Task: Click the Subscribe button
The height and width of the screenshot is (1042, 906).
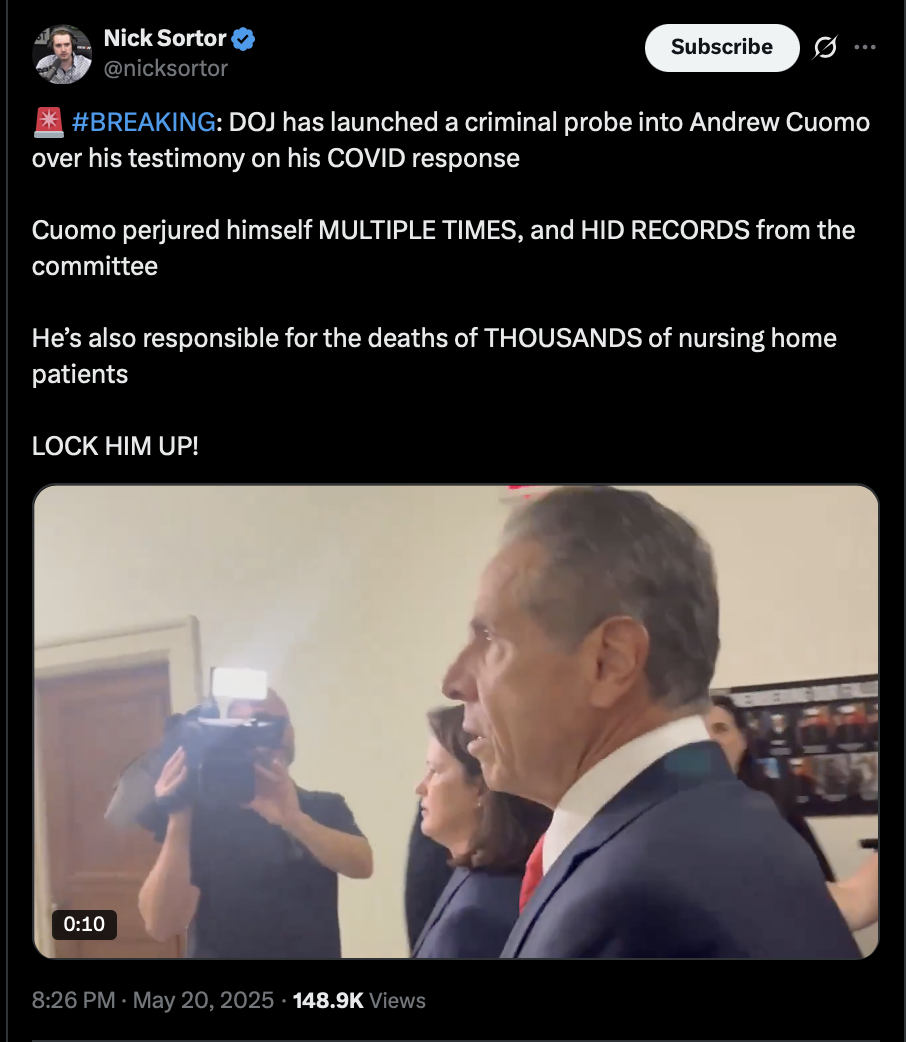Action: point(722,47)
